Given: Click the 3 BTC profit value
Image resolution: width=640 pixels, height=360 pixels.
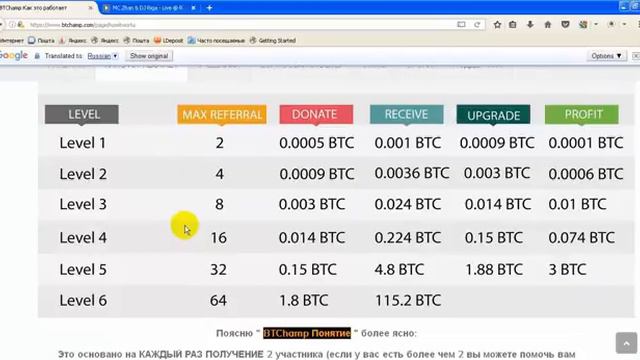Looking at the screenshot, I should tap(567, 269).
